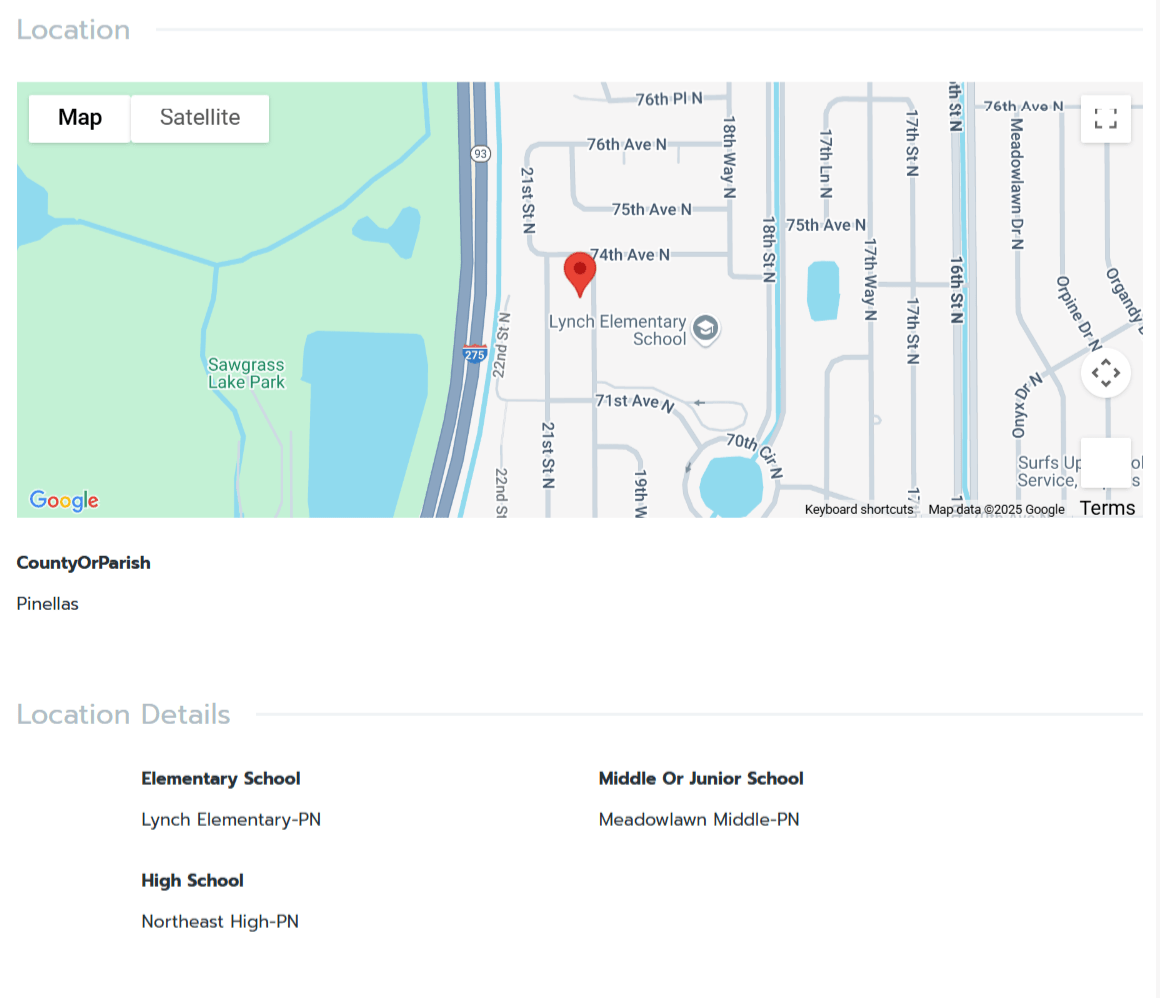The image size is (1160, 998).
Task: Open Google Maps Terms
Action: point(1107,508)
